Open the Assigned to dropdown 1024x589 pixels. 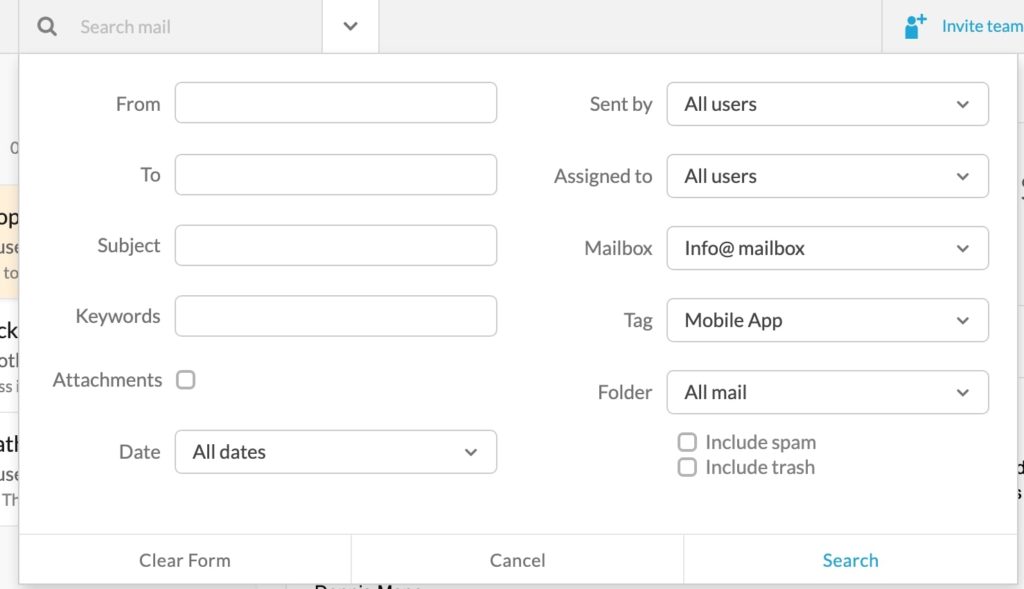[x=827, y=176]
